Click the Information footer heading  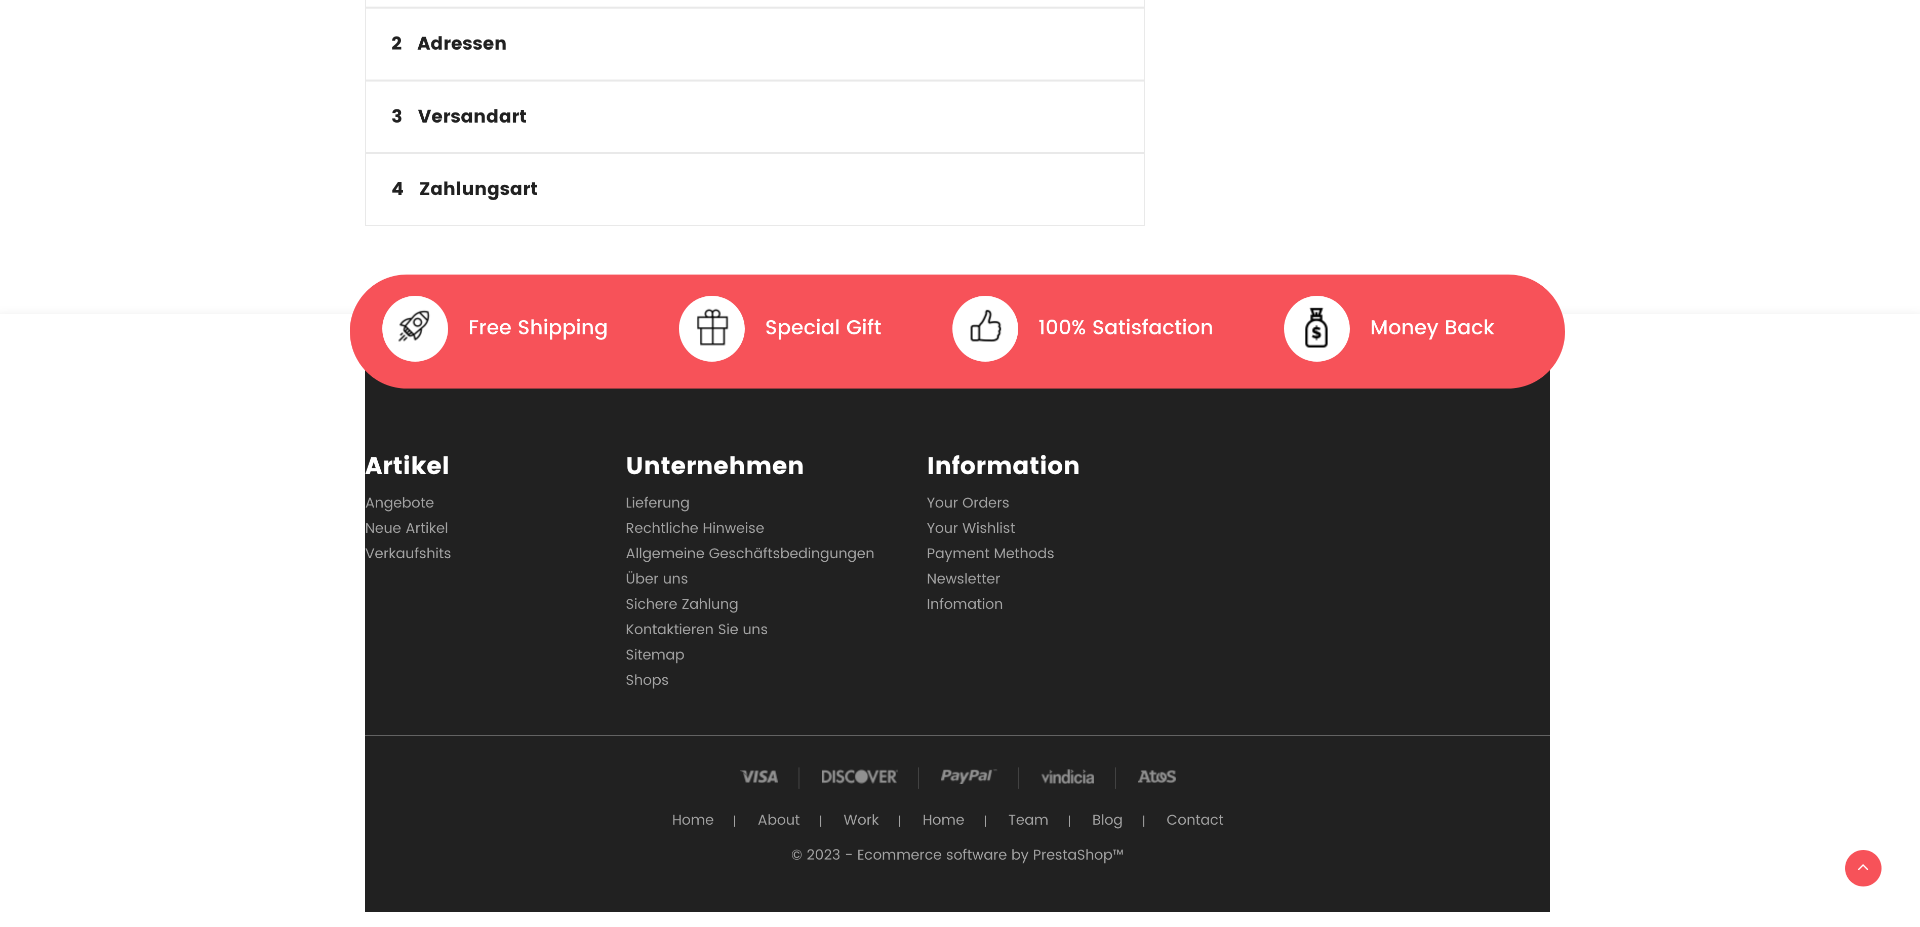coord(1003,466)
